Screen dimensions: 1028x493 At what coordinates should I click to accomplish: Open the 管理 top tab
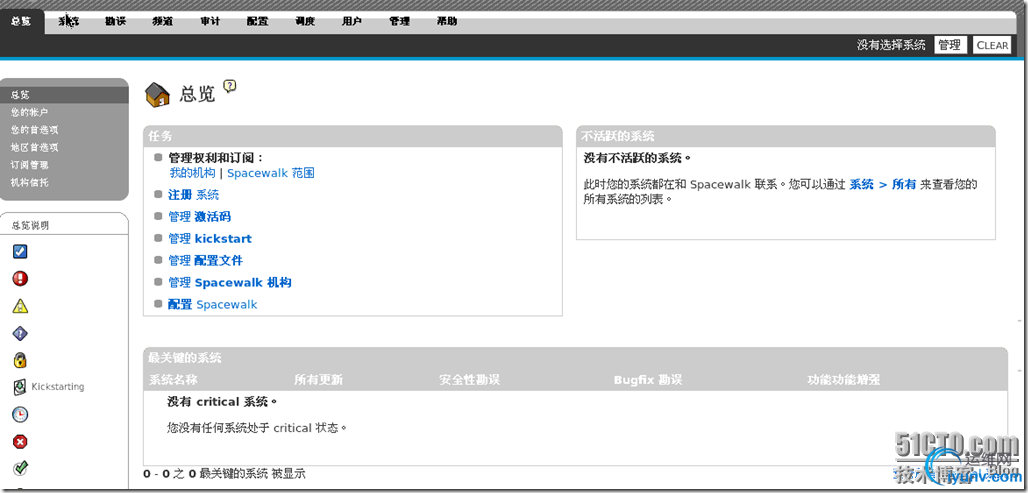[x=399, y=21]
